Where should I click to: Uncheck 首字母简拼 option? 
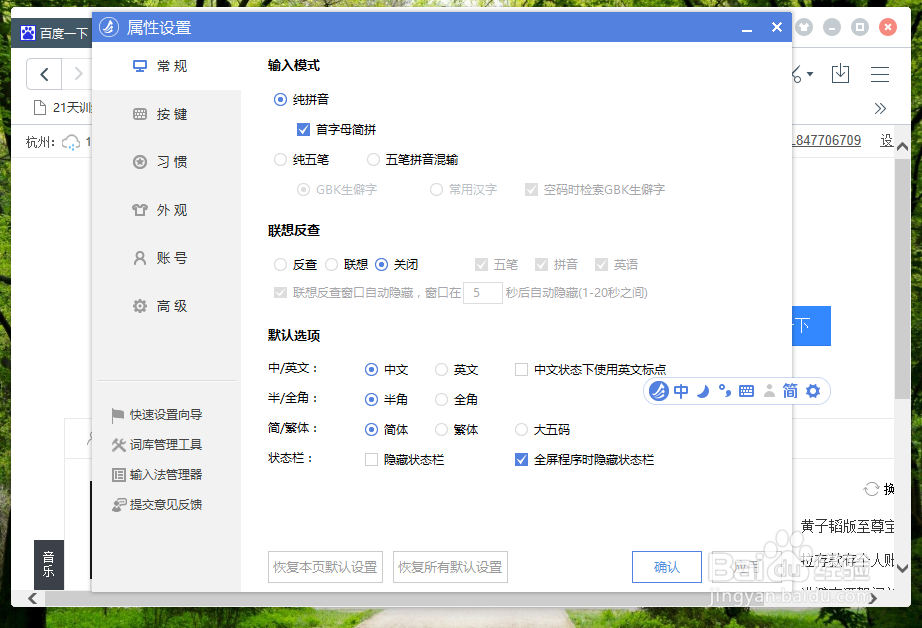[302, 129]
